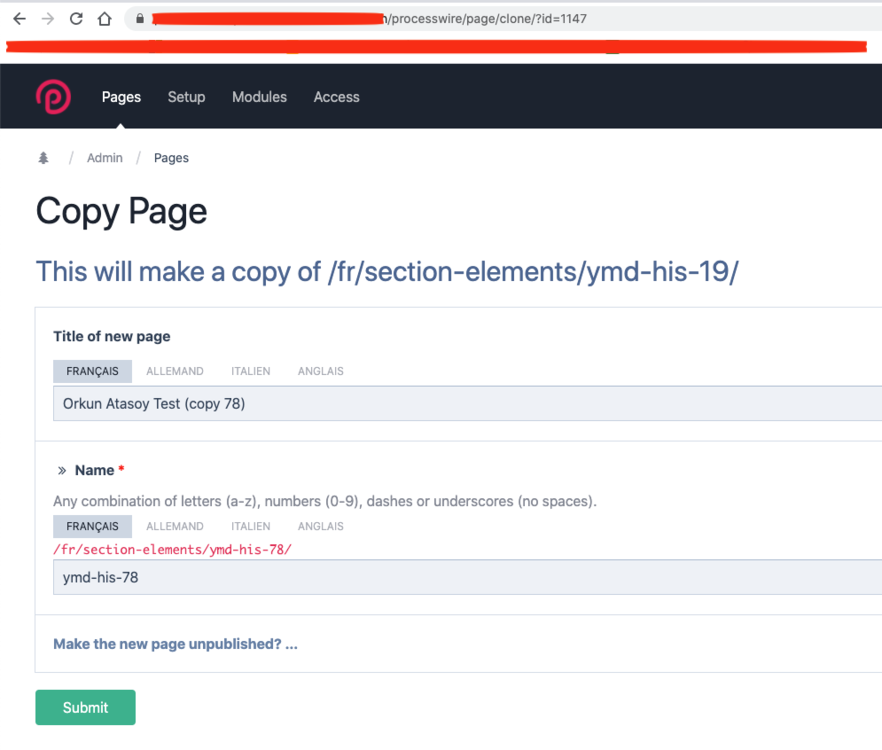Click the double-chevron icon beside Name
The width and height of the screenshot is (882, 750).
click(62, 470)
